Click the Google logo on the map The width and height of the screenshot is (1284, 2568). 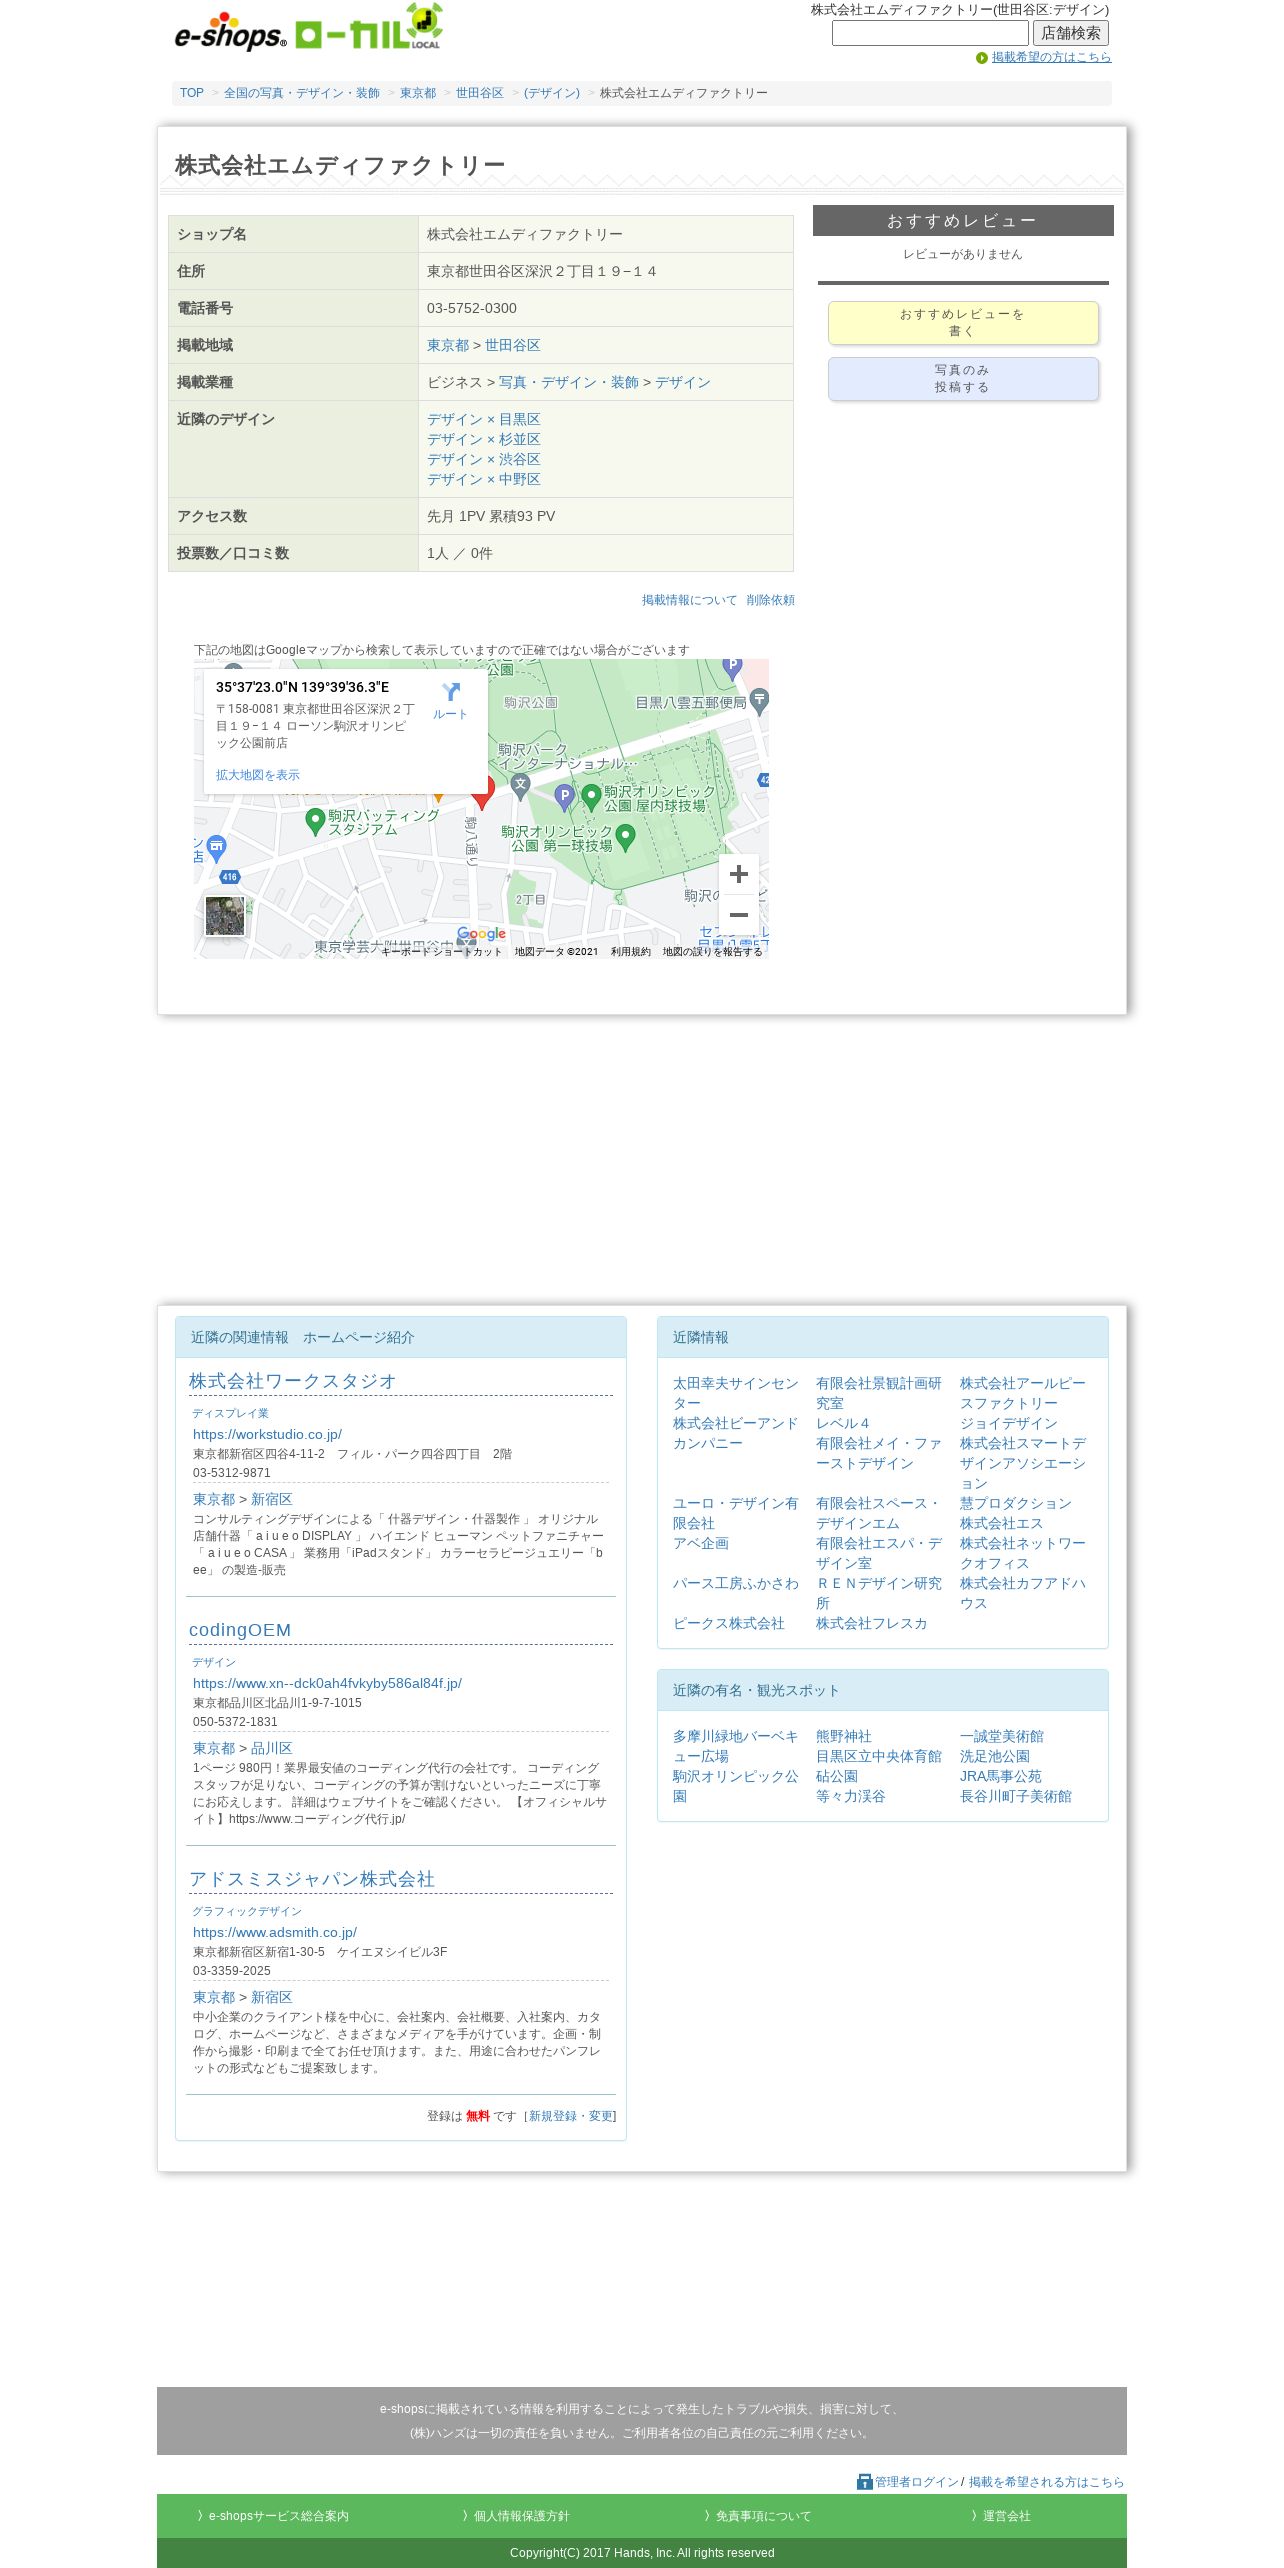[482, 934]
